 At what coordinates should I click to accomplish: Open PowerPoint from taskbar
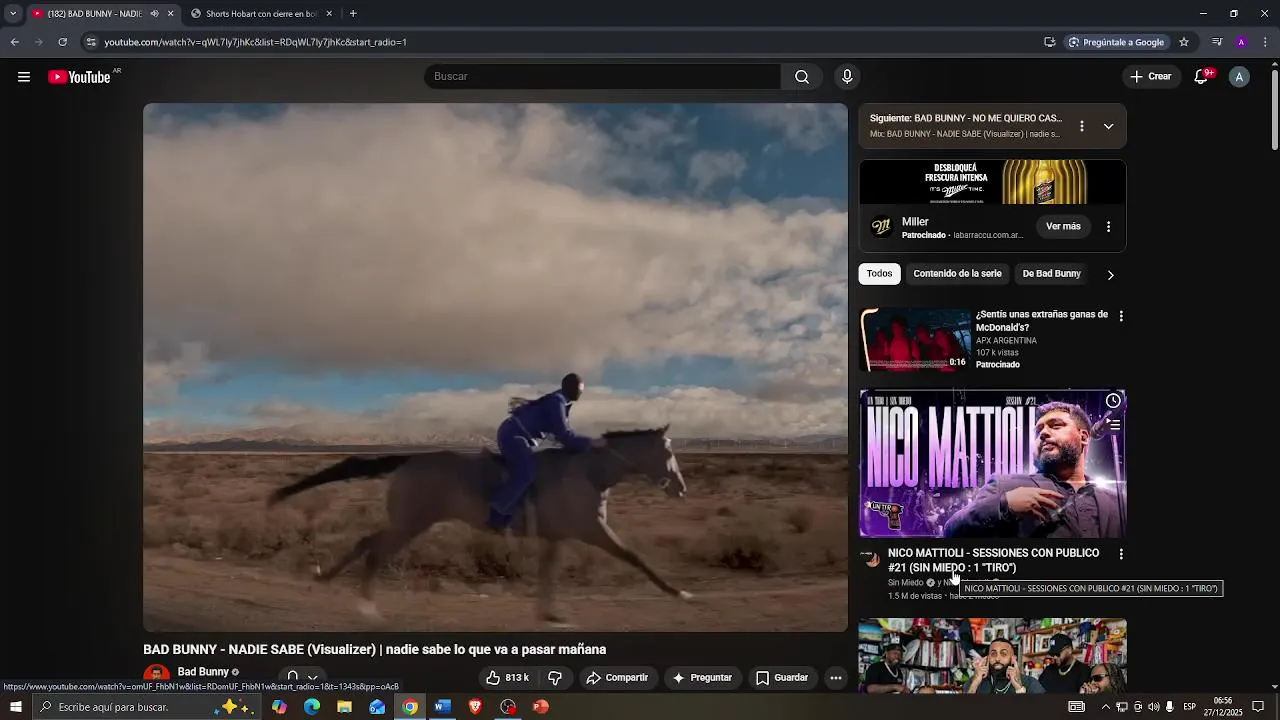(541, 707)
